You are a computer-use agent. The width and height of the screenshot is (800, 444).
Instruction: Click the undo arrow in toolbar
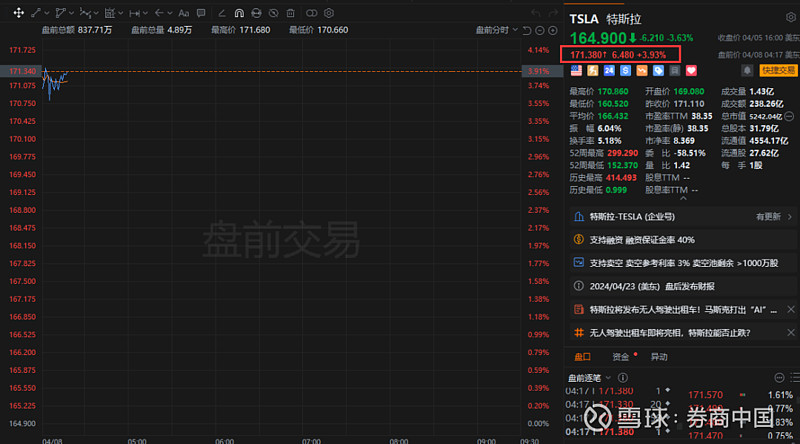click(x=535, y=13)
